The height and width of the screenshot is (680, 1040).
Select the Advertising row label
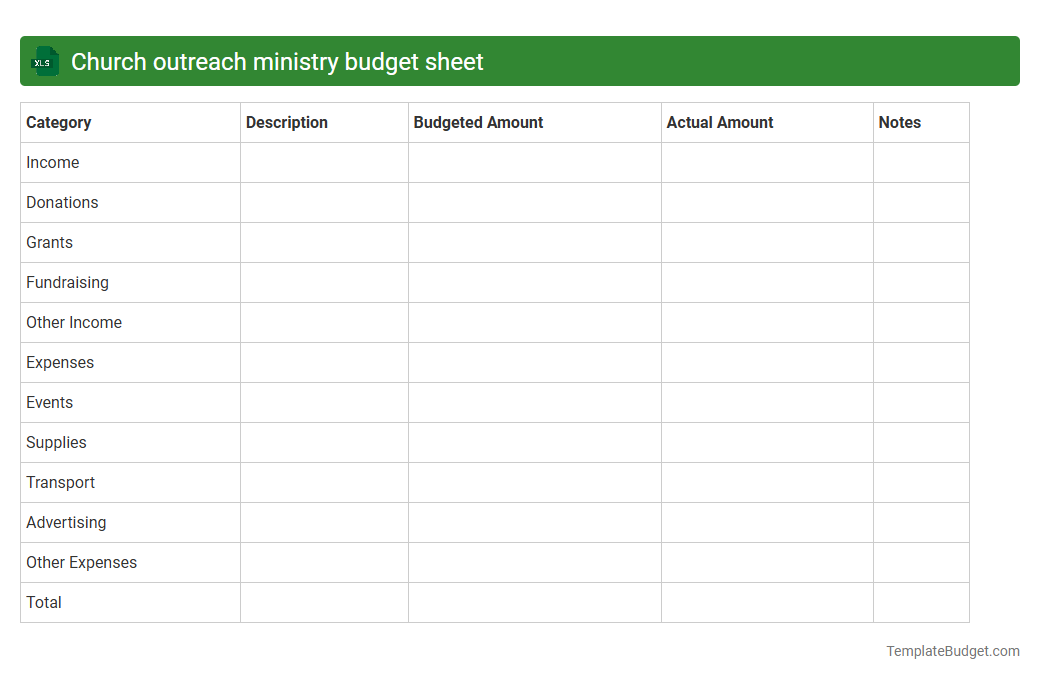[x=66, y=522]
